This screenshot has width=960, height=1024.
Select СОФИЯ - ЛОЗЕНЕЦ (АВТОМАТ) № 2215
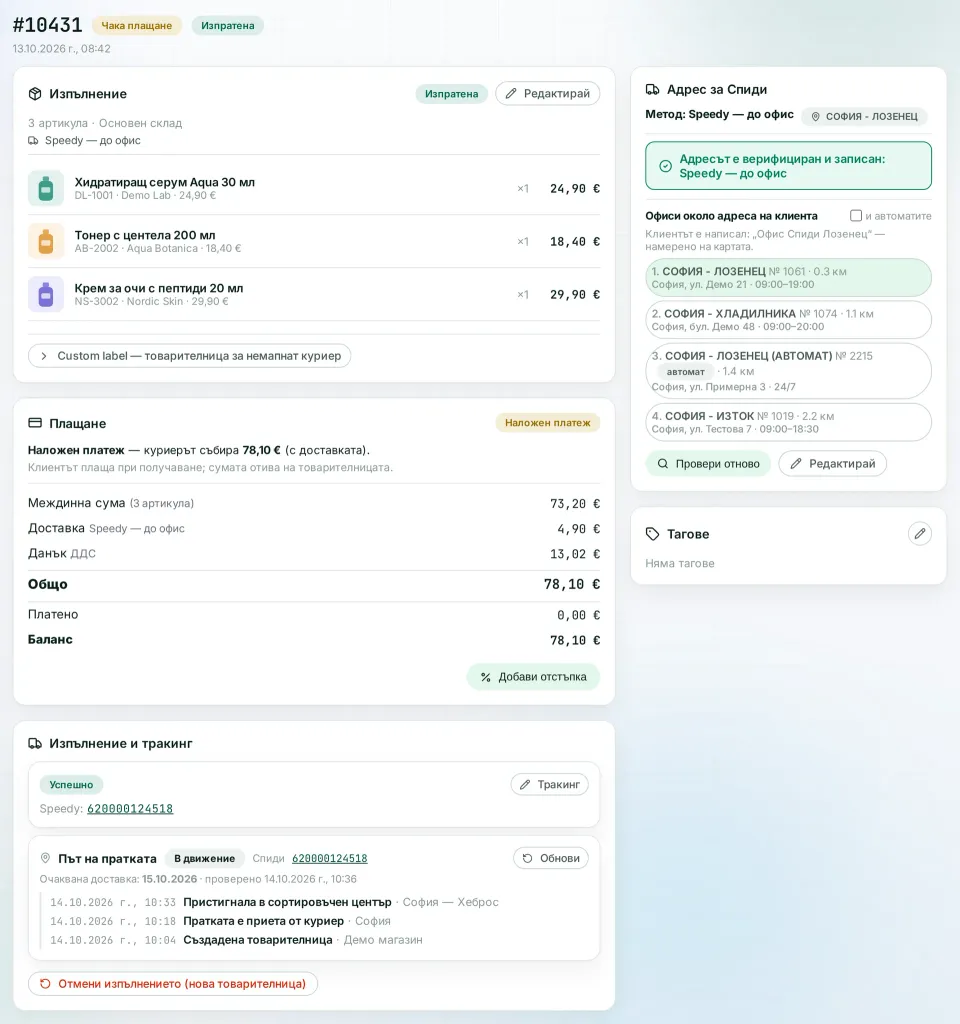coord(788,371)
